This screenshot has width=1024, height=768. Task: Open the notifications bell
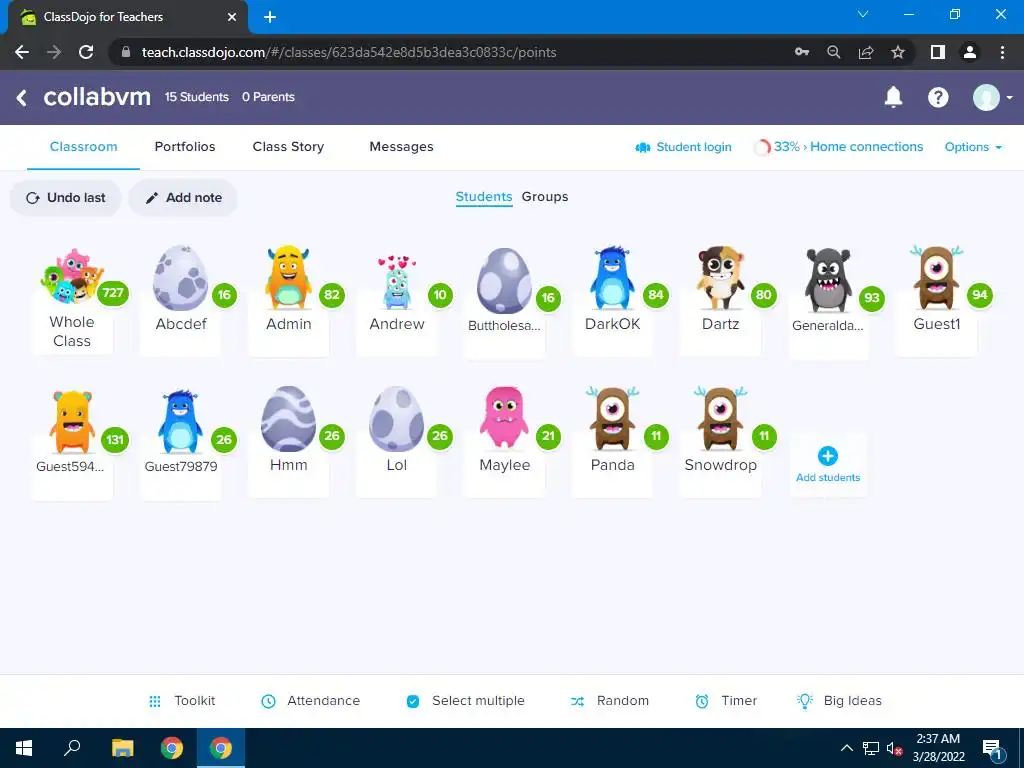point(893,97)
